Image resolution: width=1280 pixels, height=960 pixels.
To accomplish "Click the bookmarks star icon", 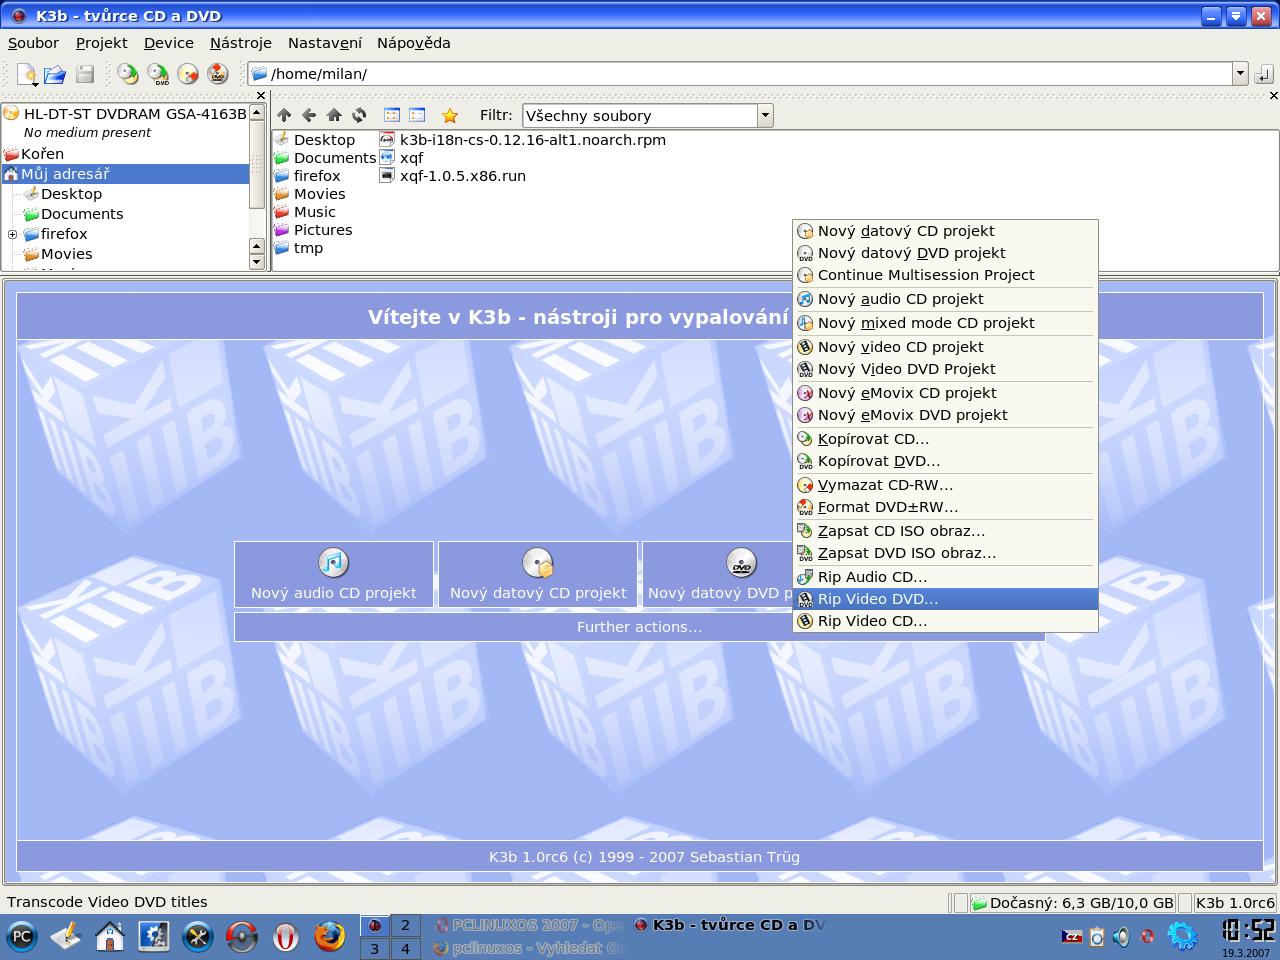I will 450,115.
